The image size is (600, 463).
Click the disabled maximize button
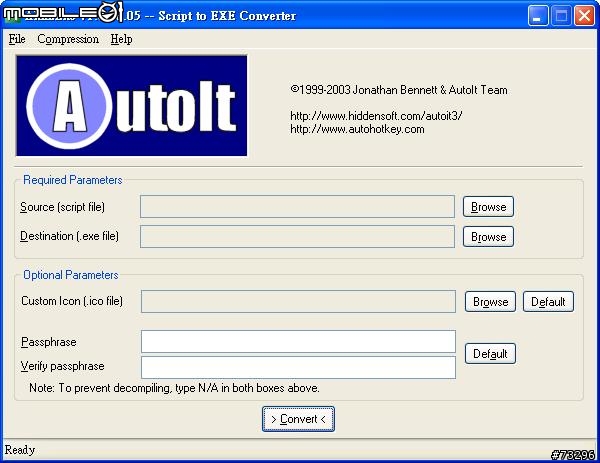pyautogui.click(x=561, y=16)
